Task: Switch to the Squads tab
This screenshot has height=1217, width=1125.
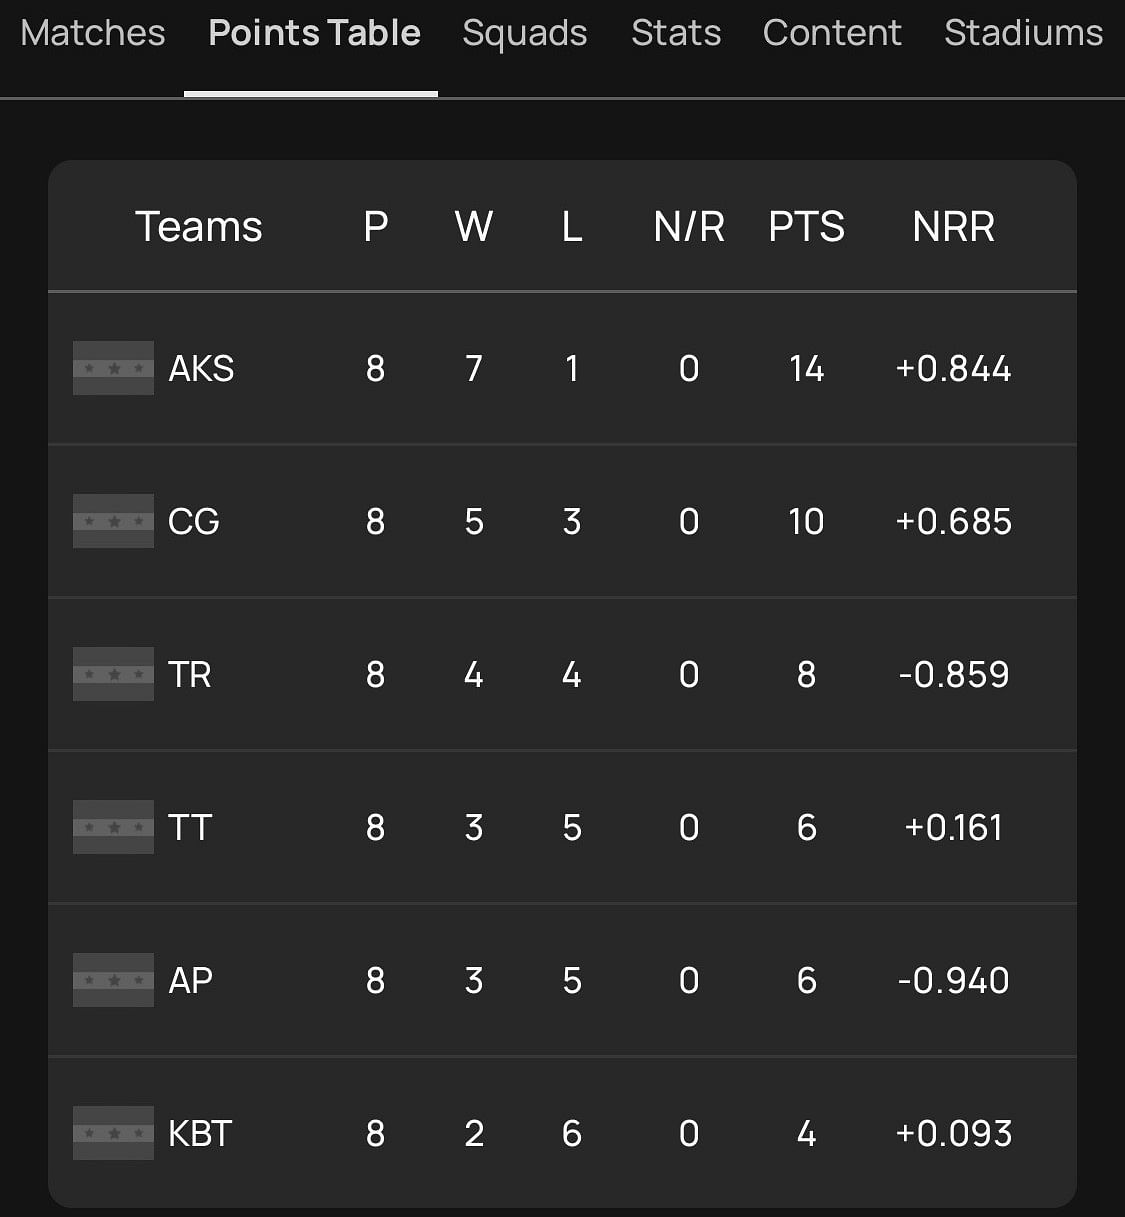Action: pos(525,33)
